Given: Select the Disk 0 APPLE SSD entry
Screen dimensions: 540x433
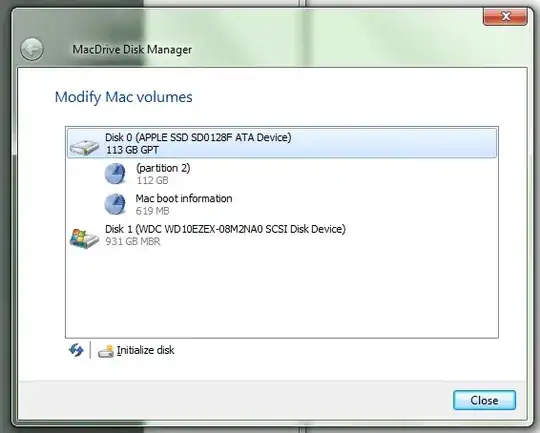Looking at the screenshot, I should pos(282,143).
